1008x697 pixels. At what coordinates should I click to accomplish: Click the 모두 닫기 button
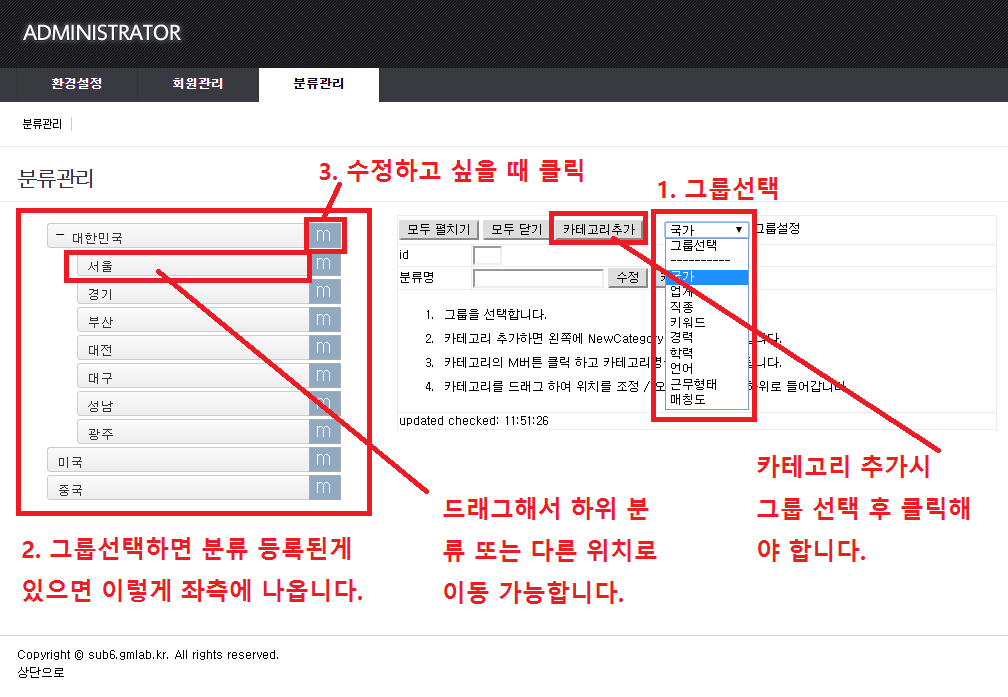pyautogui.click(x=516, y=229)
